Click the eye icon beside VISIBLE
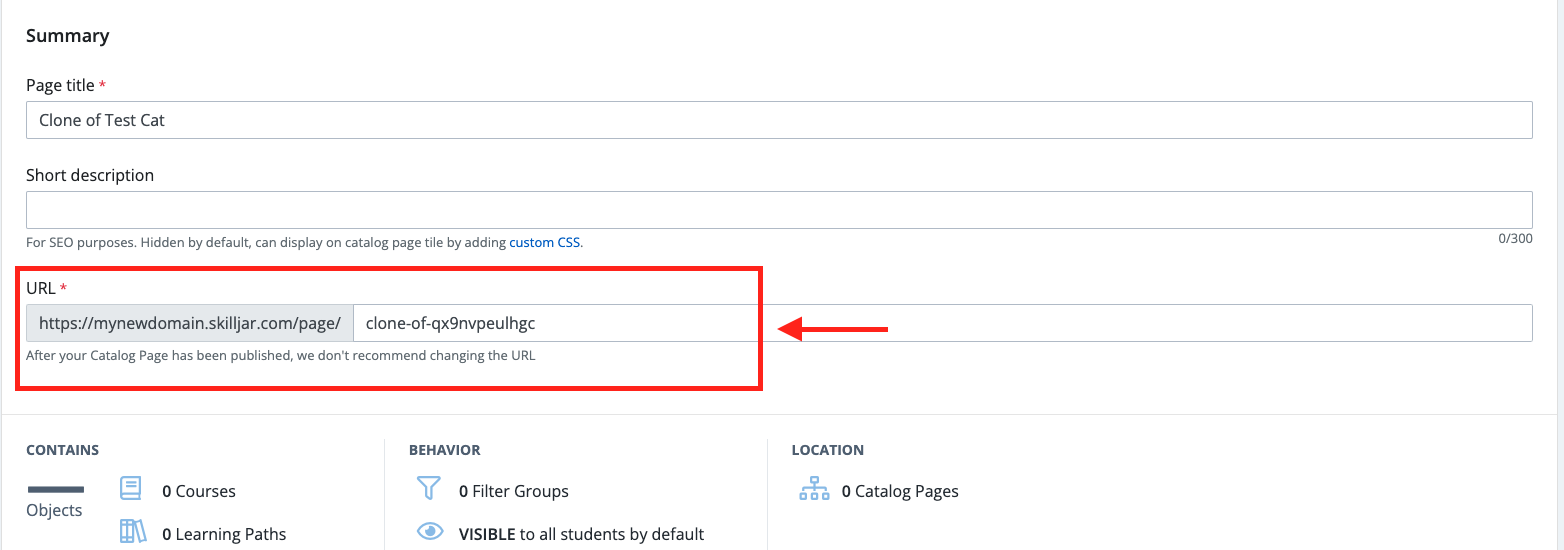The height and width of the screenshot is (550, 1564). (430, 532)
